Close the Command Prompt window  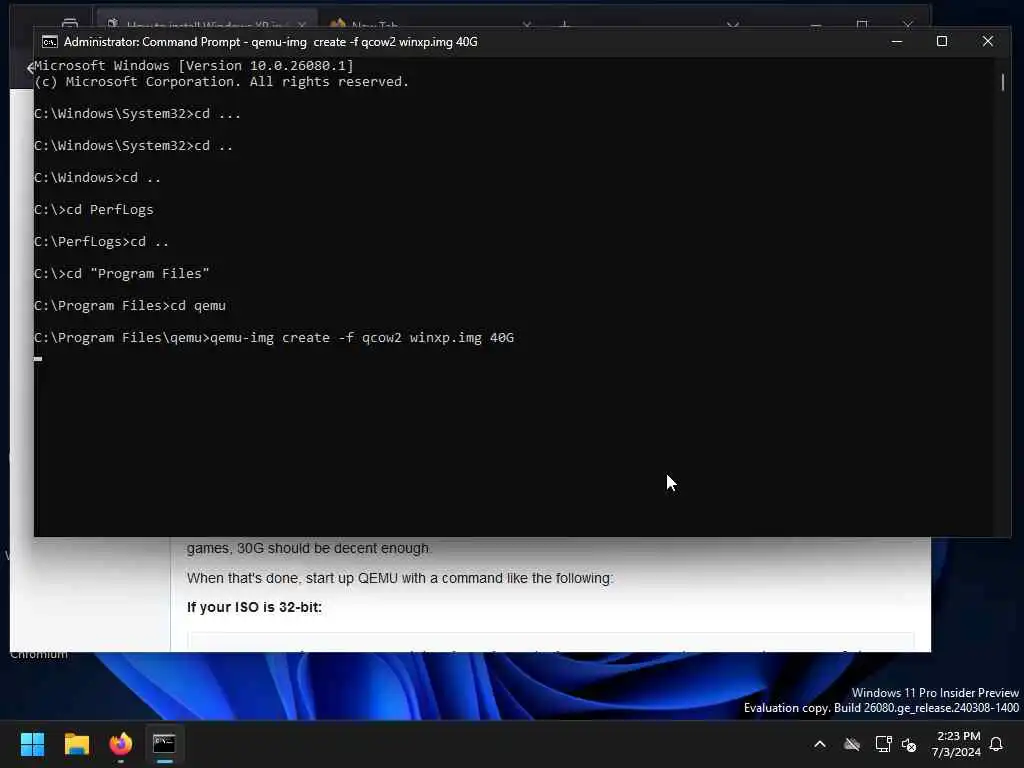click(987, 42)
